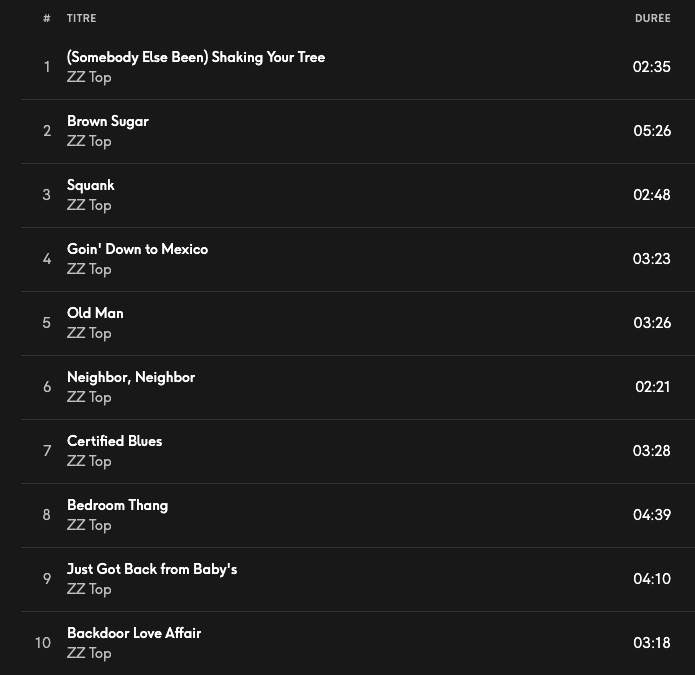Open Certified Blues track

click(114, 441)
